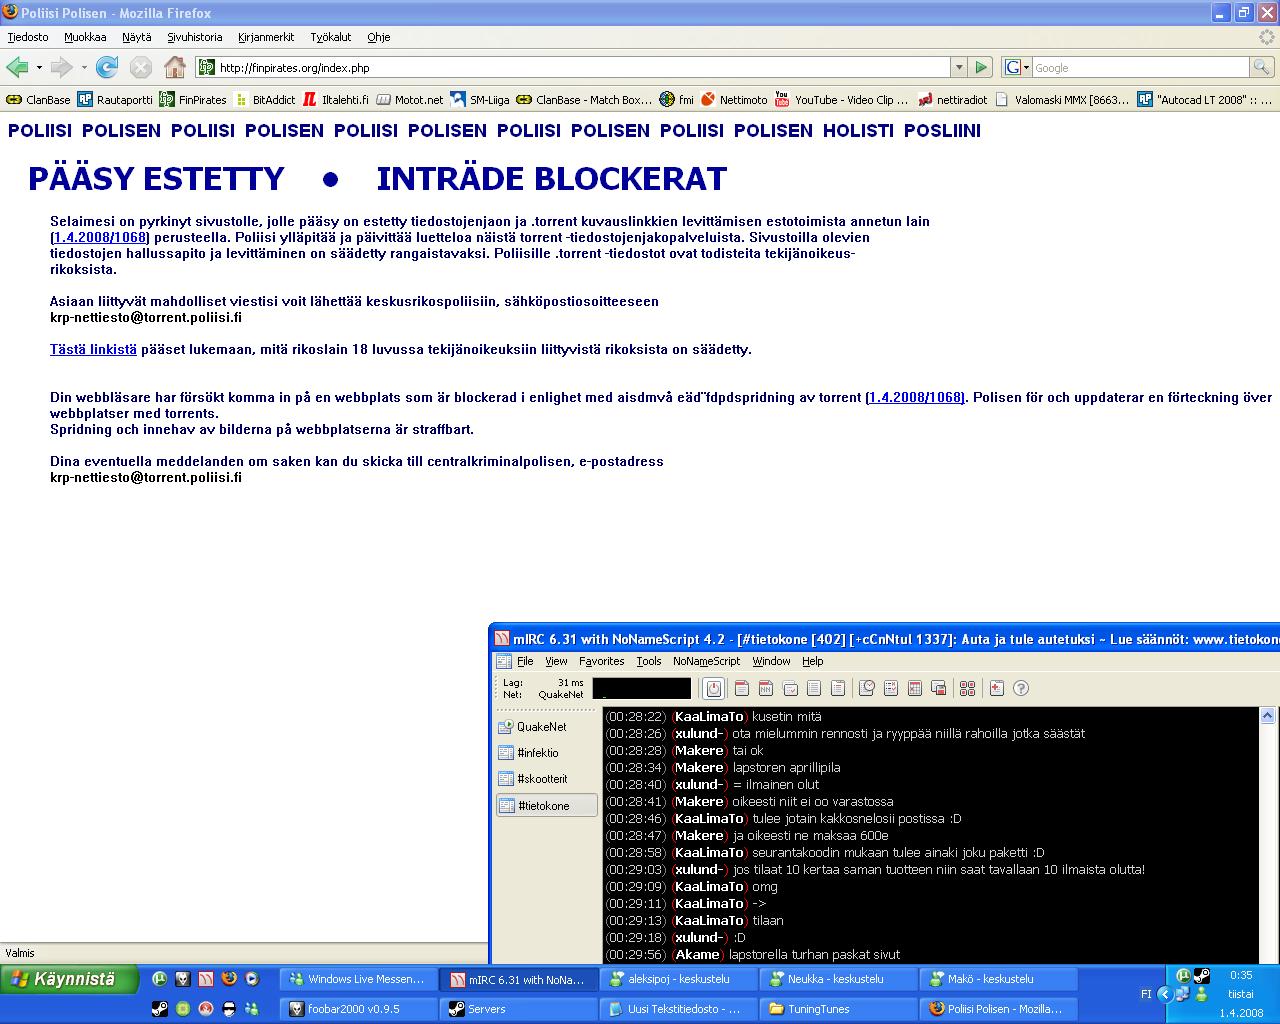Image resolution: width=1280 pixels, height=1024 pixels.
Task: Go back with the green Back arrow
Action: tap(17, 67)
